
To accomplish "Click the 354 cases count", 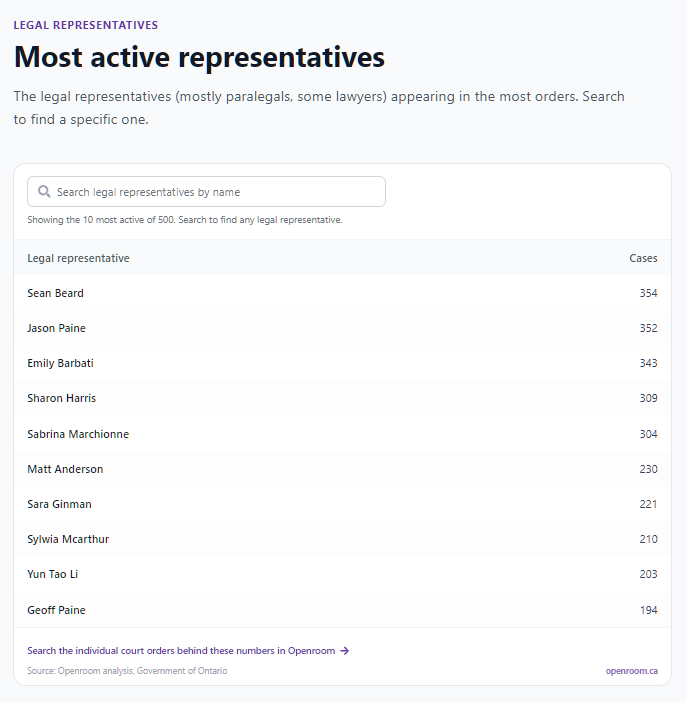I will click(648, 293).
